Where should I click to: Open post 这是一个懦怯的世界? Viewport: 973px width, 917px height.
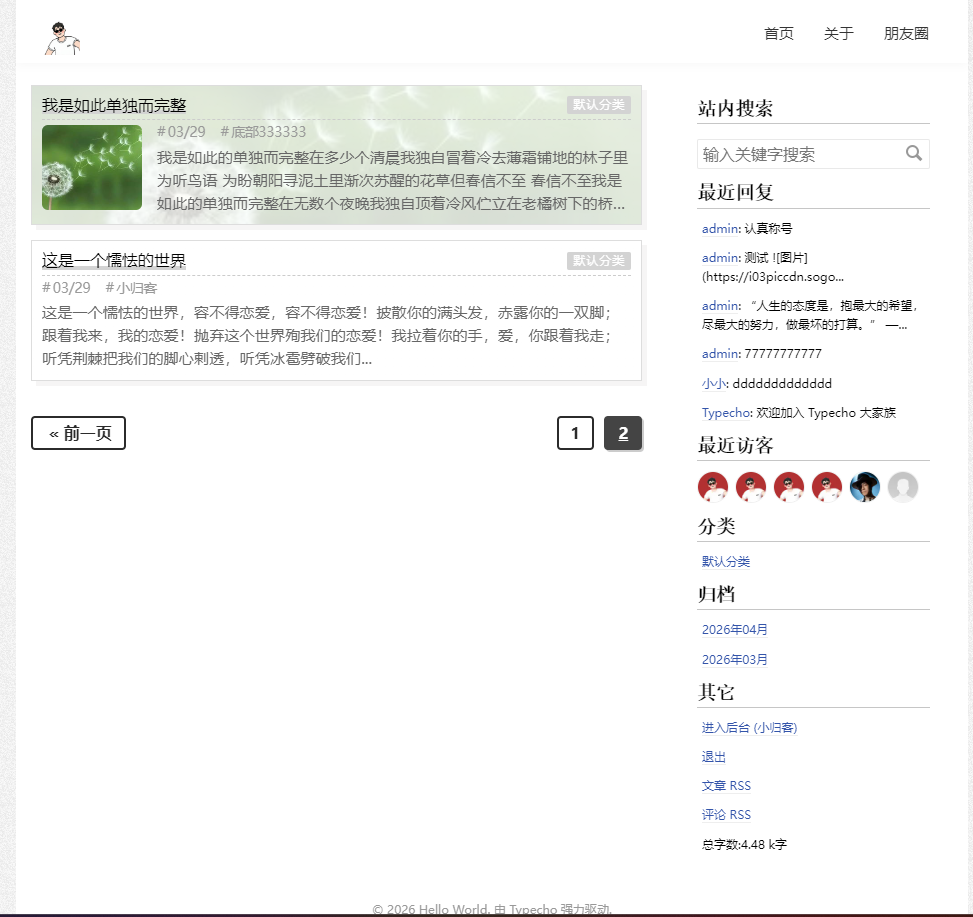(114, 261)
